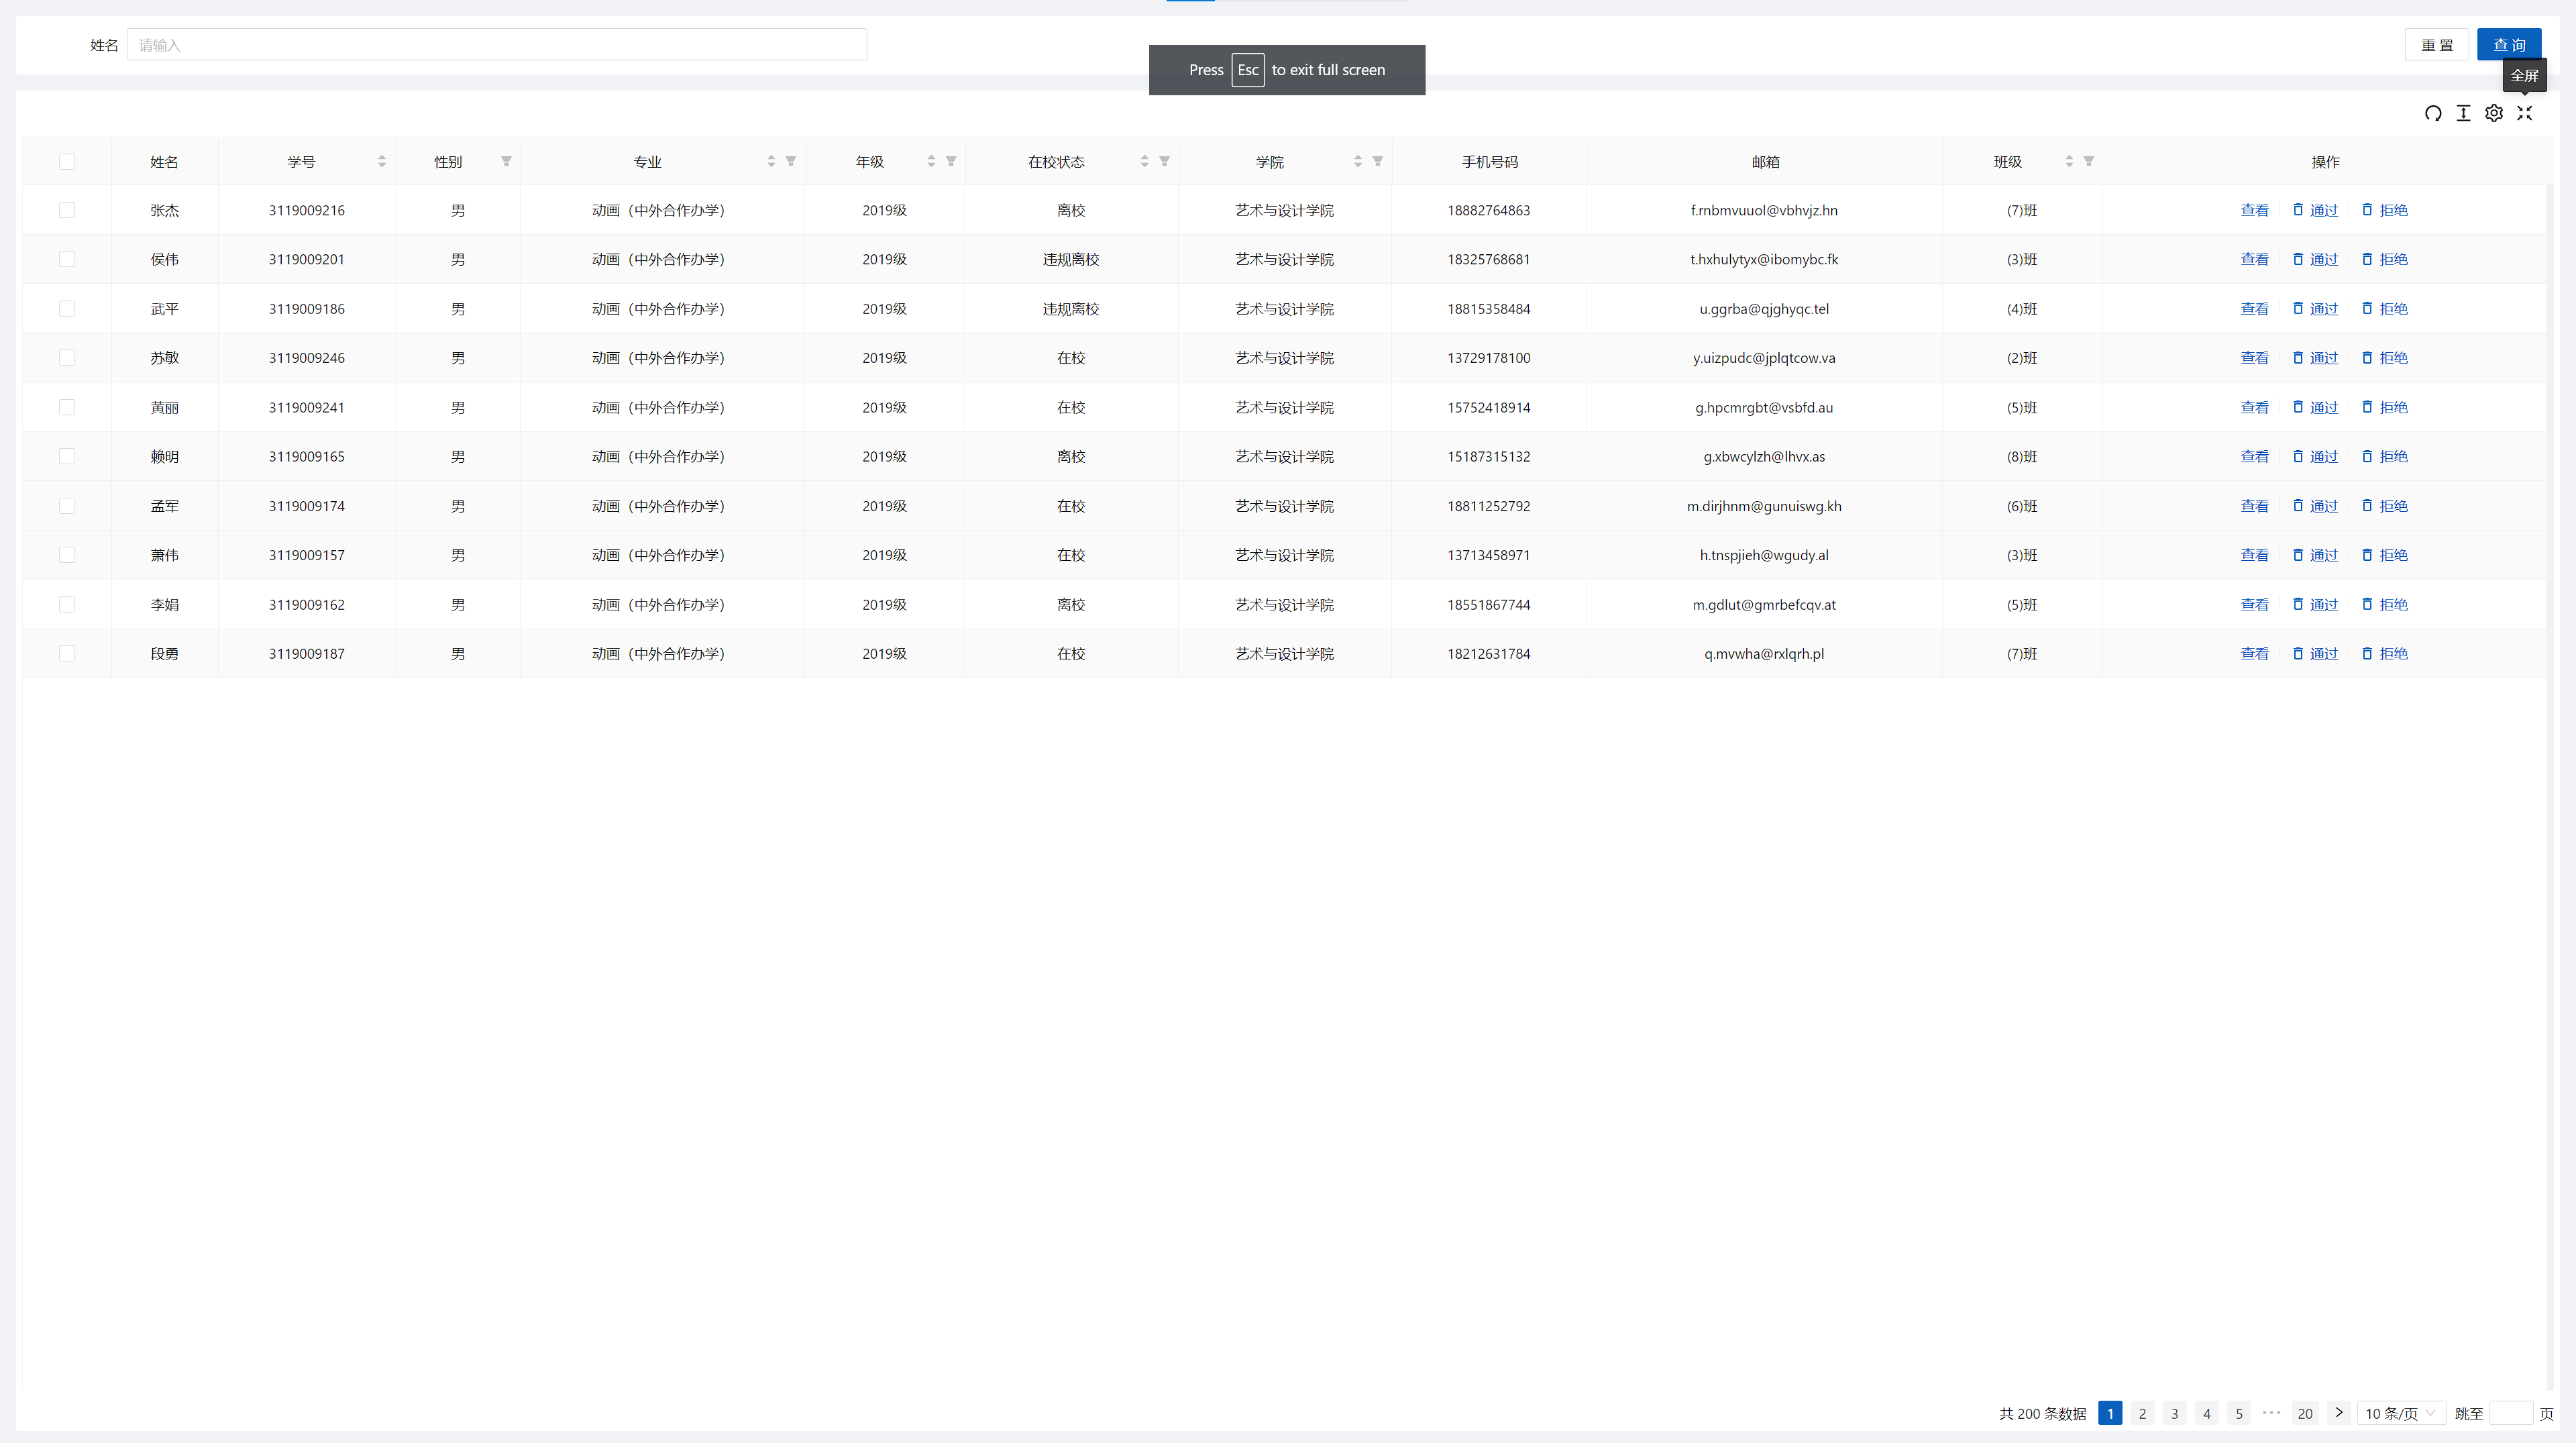This screenshot has width=2576, height=1443.
Task: Click the filter icon on 在校状态 column
Action: tap(1164, 161)
